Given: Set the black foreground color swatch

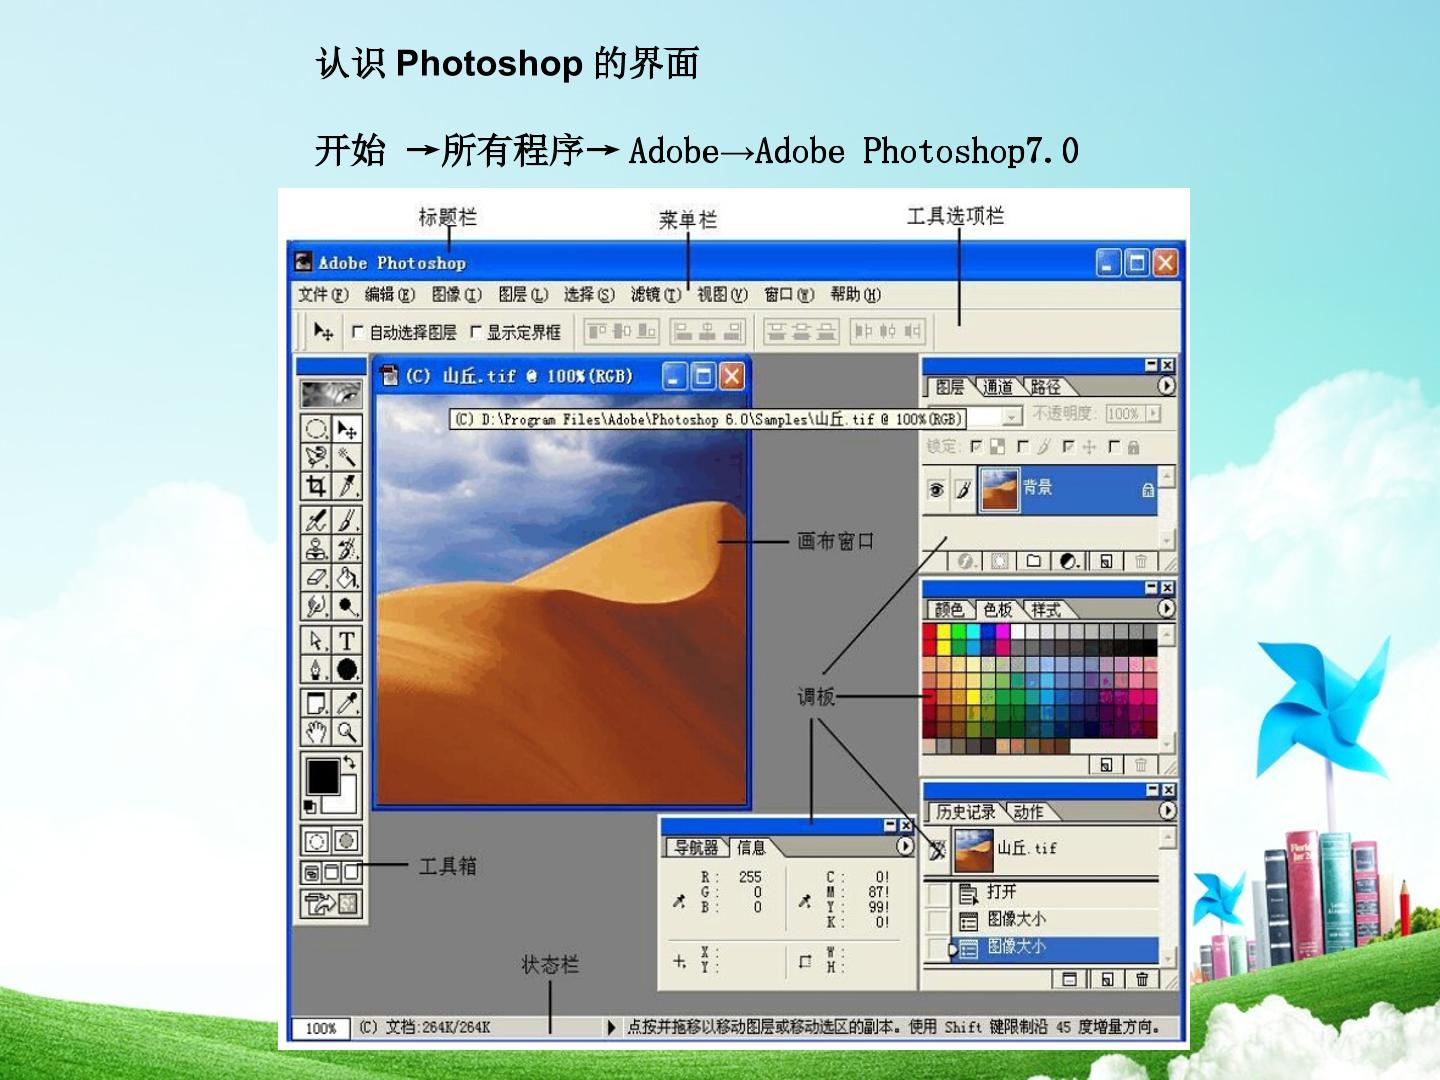Looking at the screenshot, I should (x=322, y=776).
